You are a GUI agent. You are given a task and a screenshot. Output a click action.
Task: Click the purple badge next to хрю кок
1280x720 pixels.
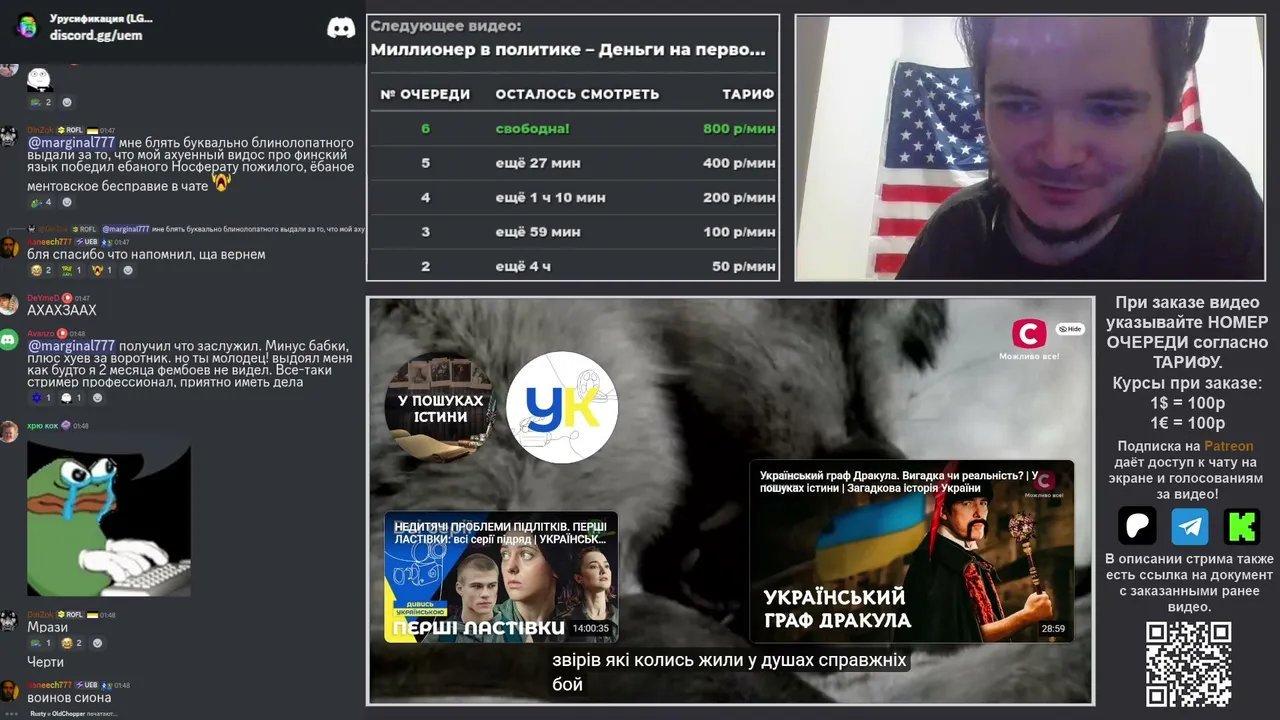click(x=65, y=426)
